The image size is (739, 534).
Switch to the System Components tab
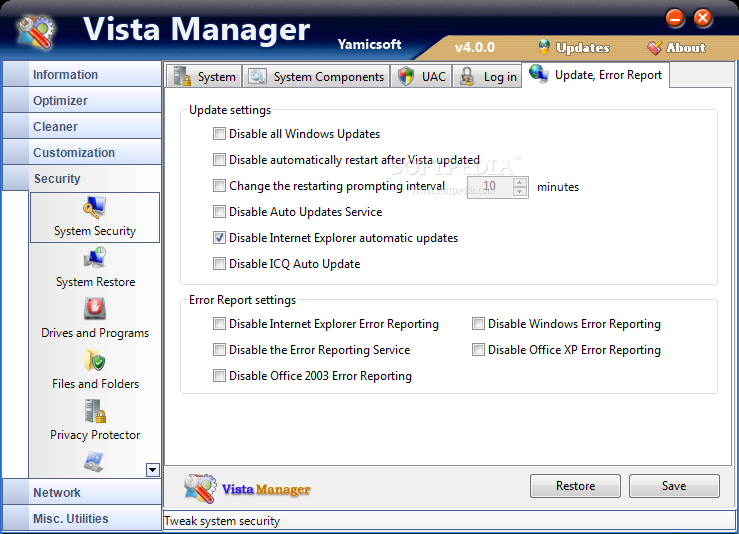(x=316, y=76)
